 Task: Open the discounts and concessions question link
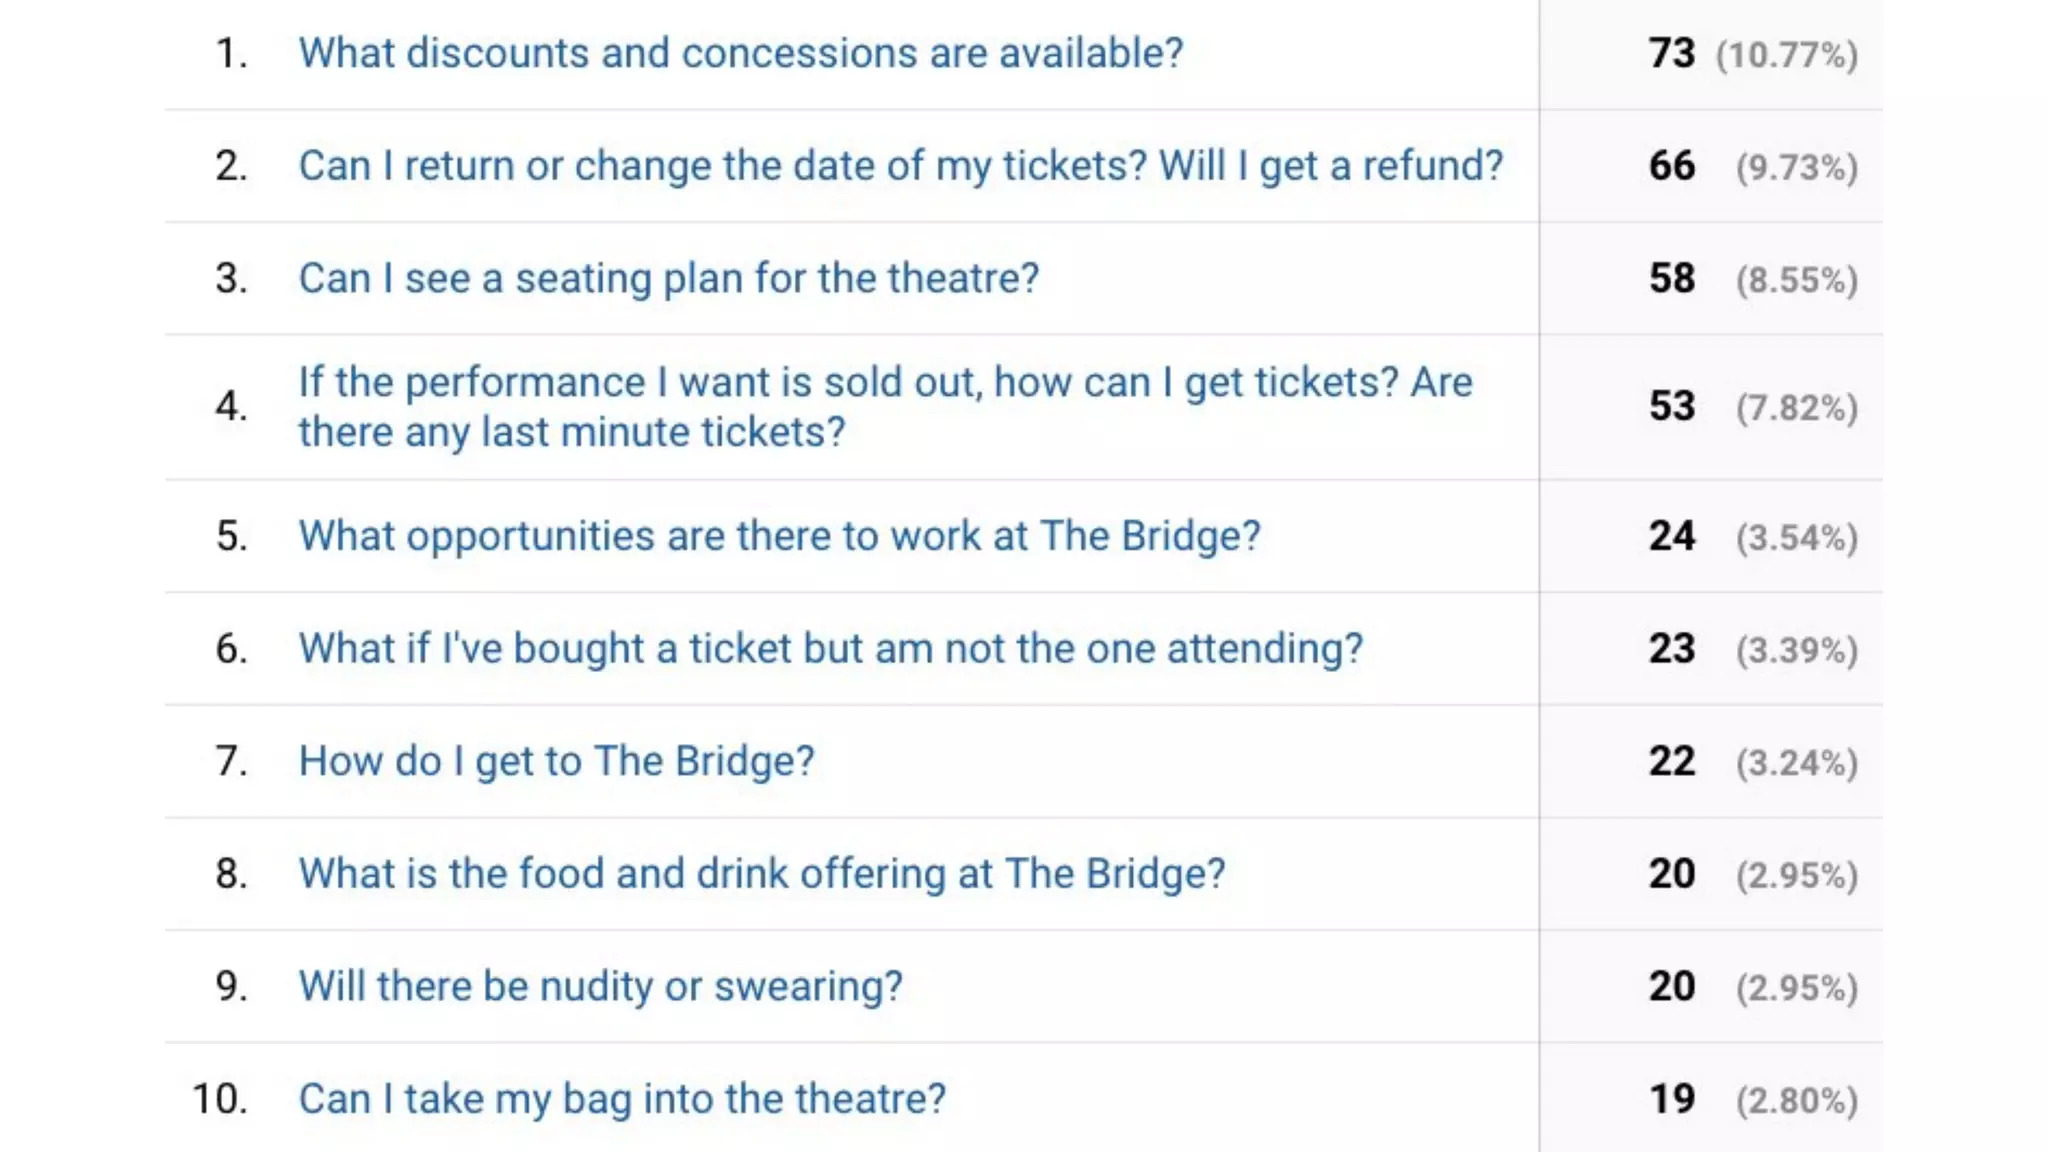(740, 53)
